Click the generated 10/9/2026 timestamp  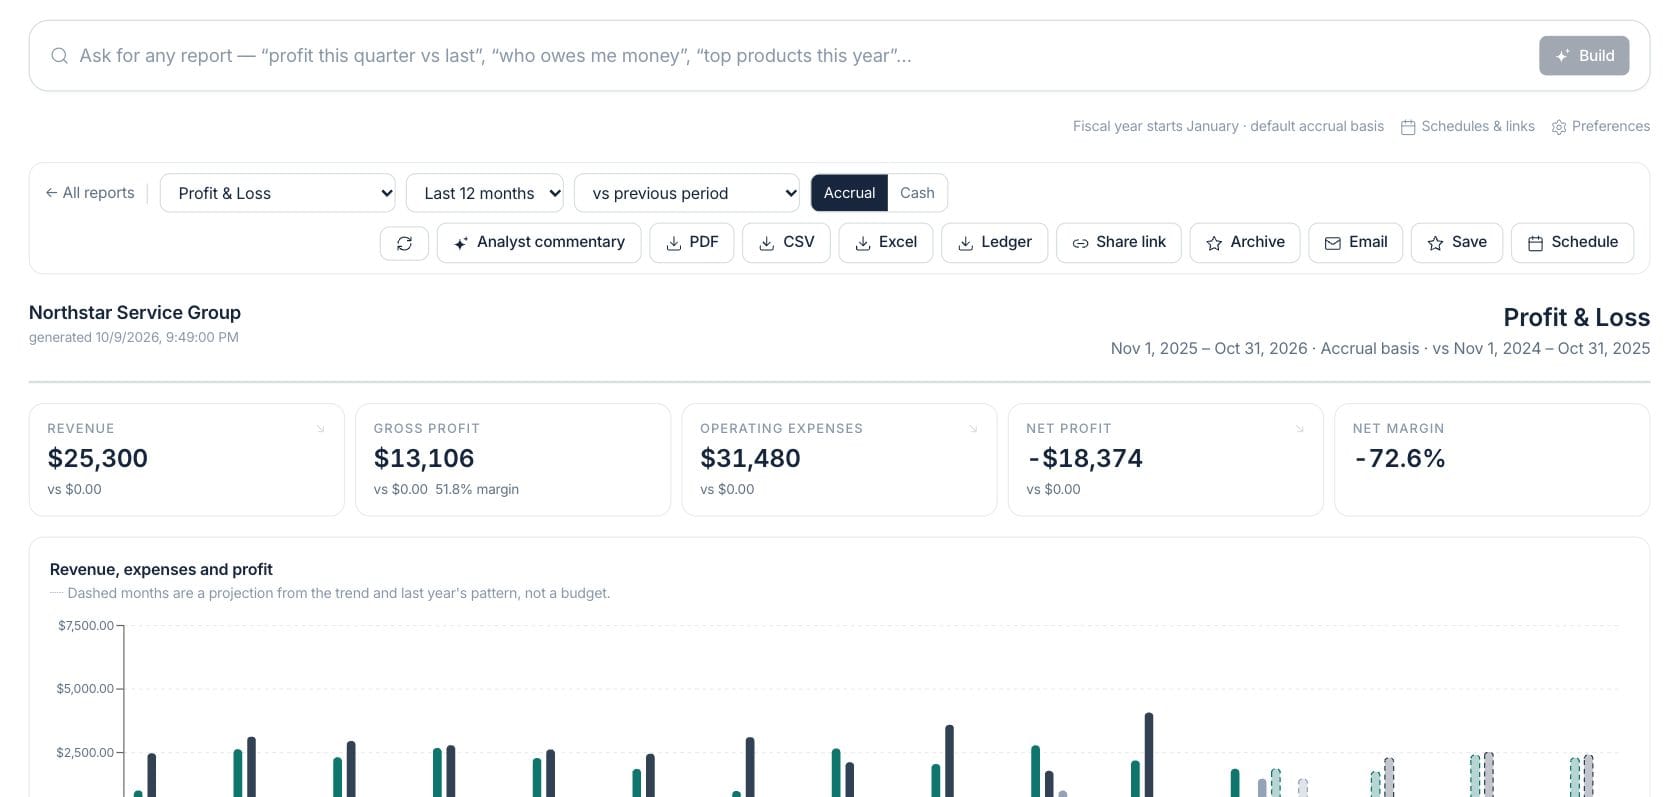click(134, 338)
